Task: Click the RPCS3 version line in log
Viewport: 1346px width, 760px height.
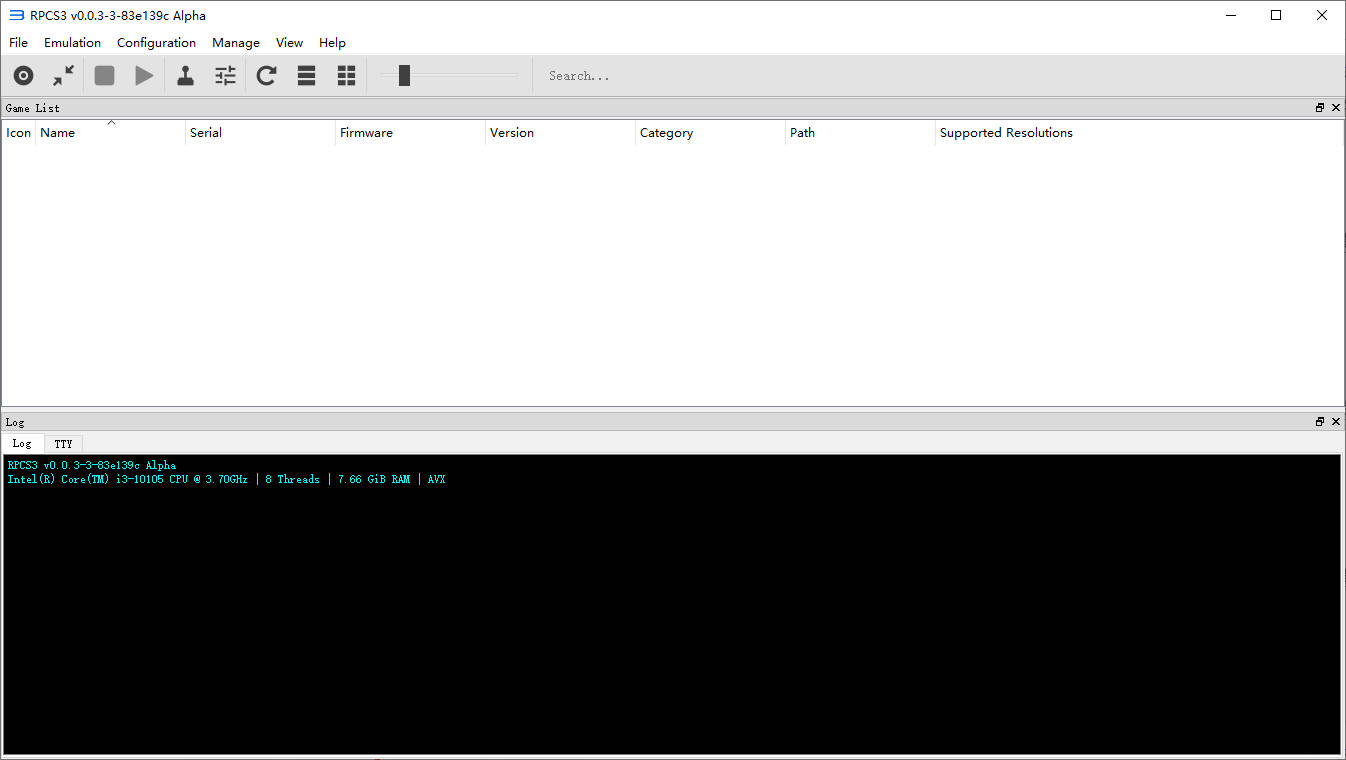Action: (x=91, y=465)
